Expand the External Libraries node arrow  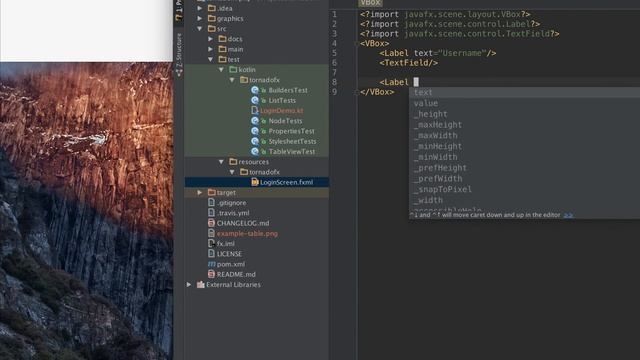pyautogui.click(x=189, y=284)
